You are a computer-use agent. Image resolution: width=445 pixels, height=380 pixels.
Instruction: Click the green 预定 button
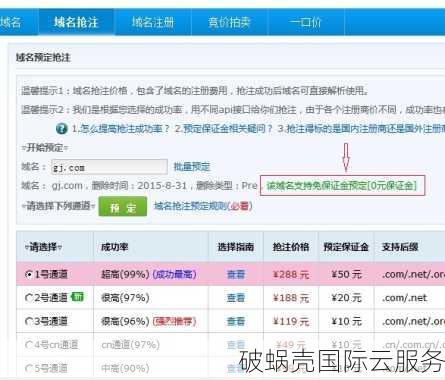123,207
